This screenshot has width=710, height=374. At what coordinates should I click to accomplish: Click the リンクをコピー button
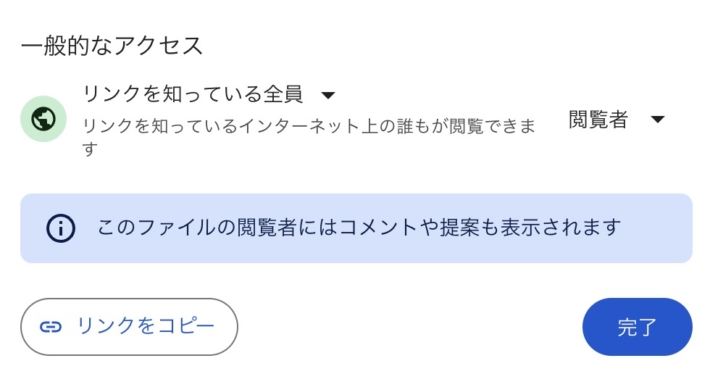(x=129, y=326)
